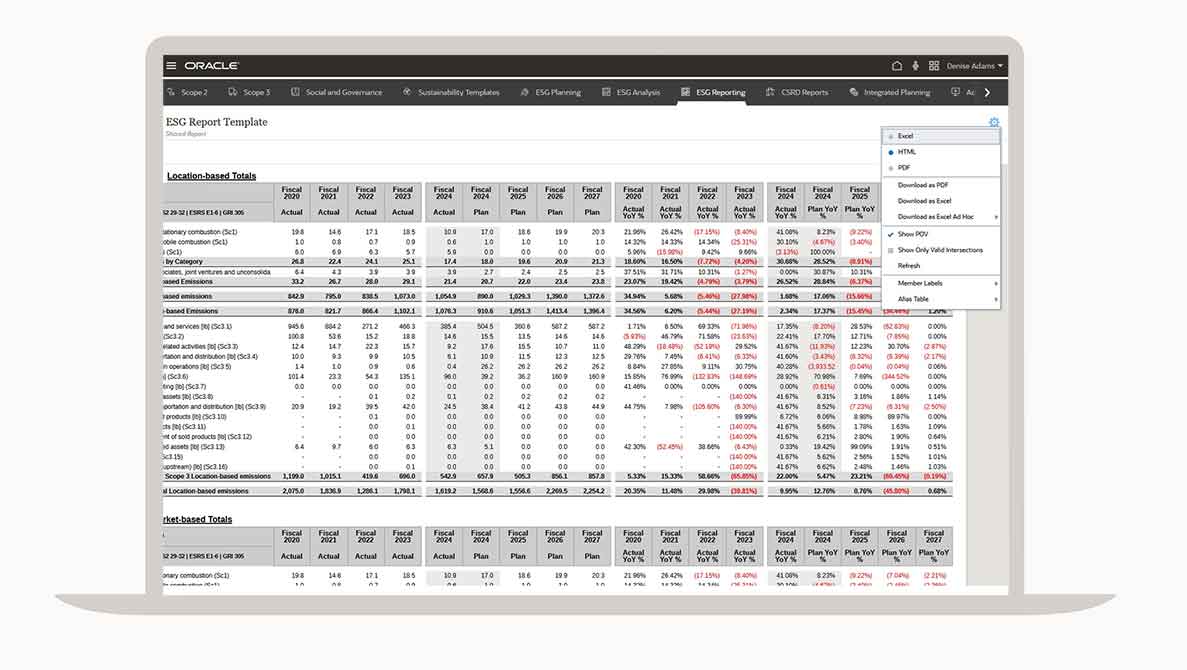Select the PDF radio option

[x=890, y=168]
